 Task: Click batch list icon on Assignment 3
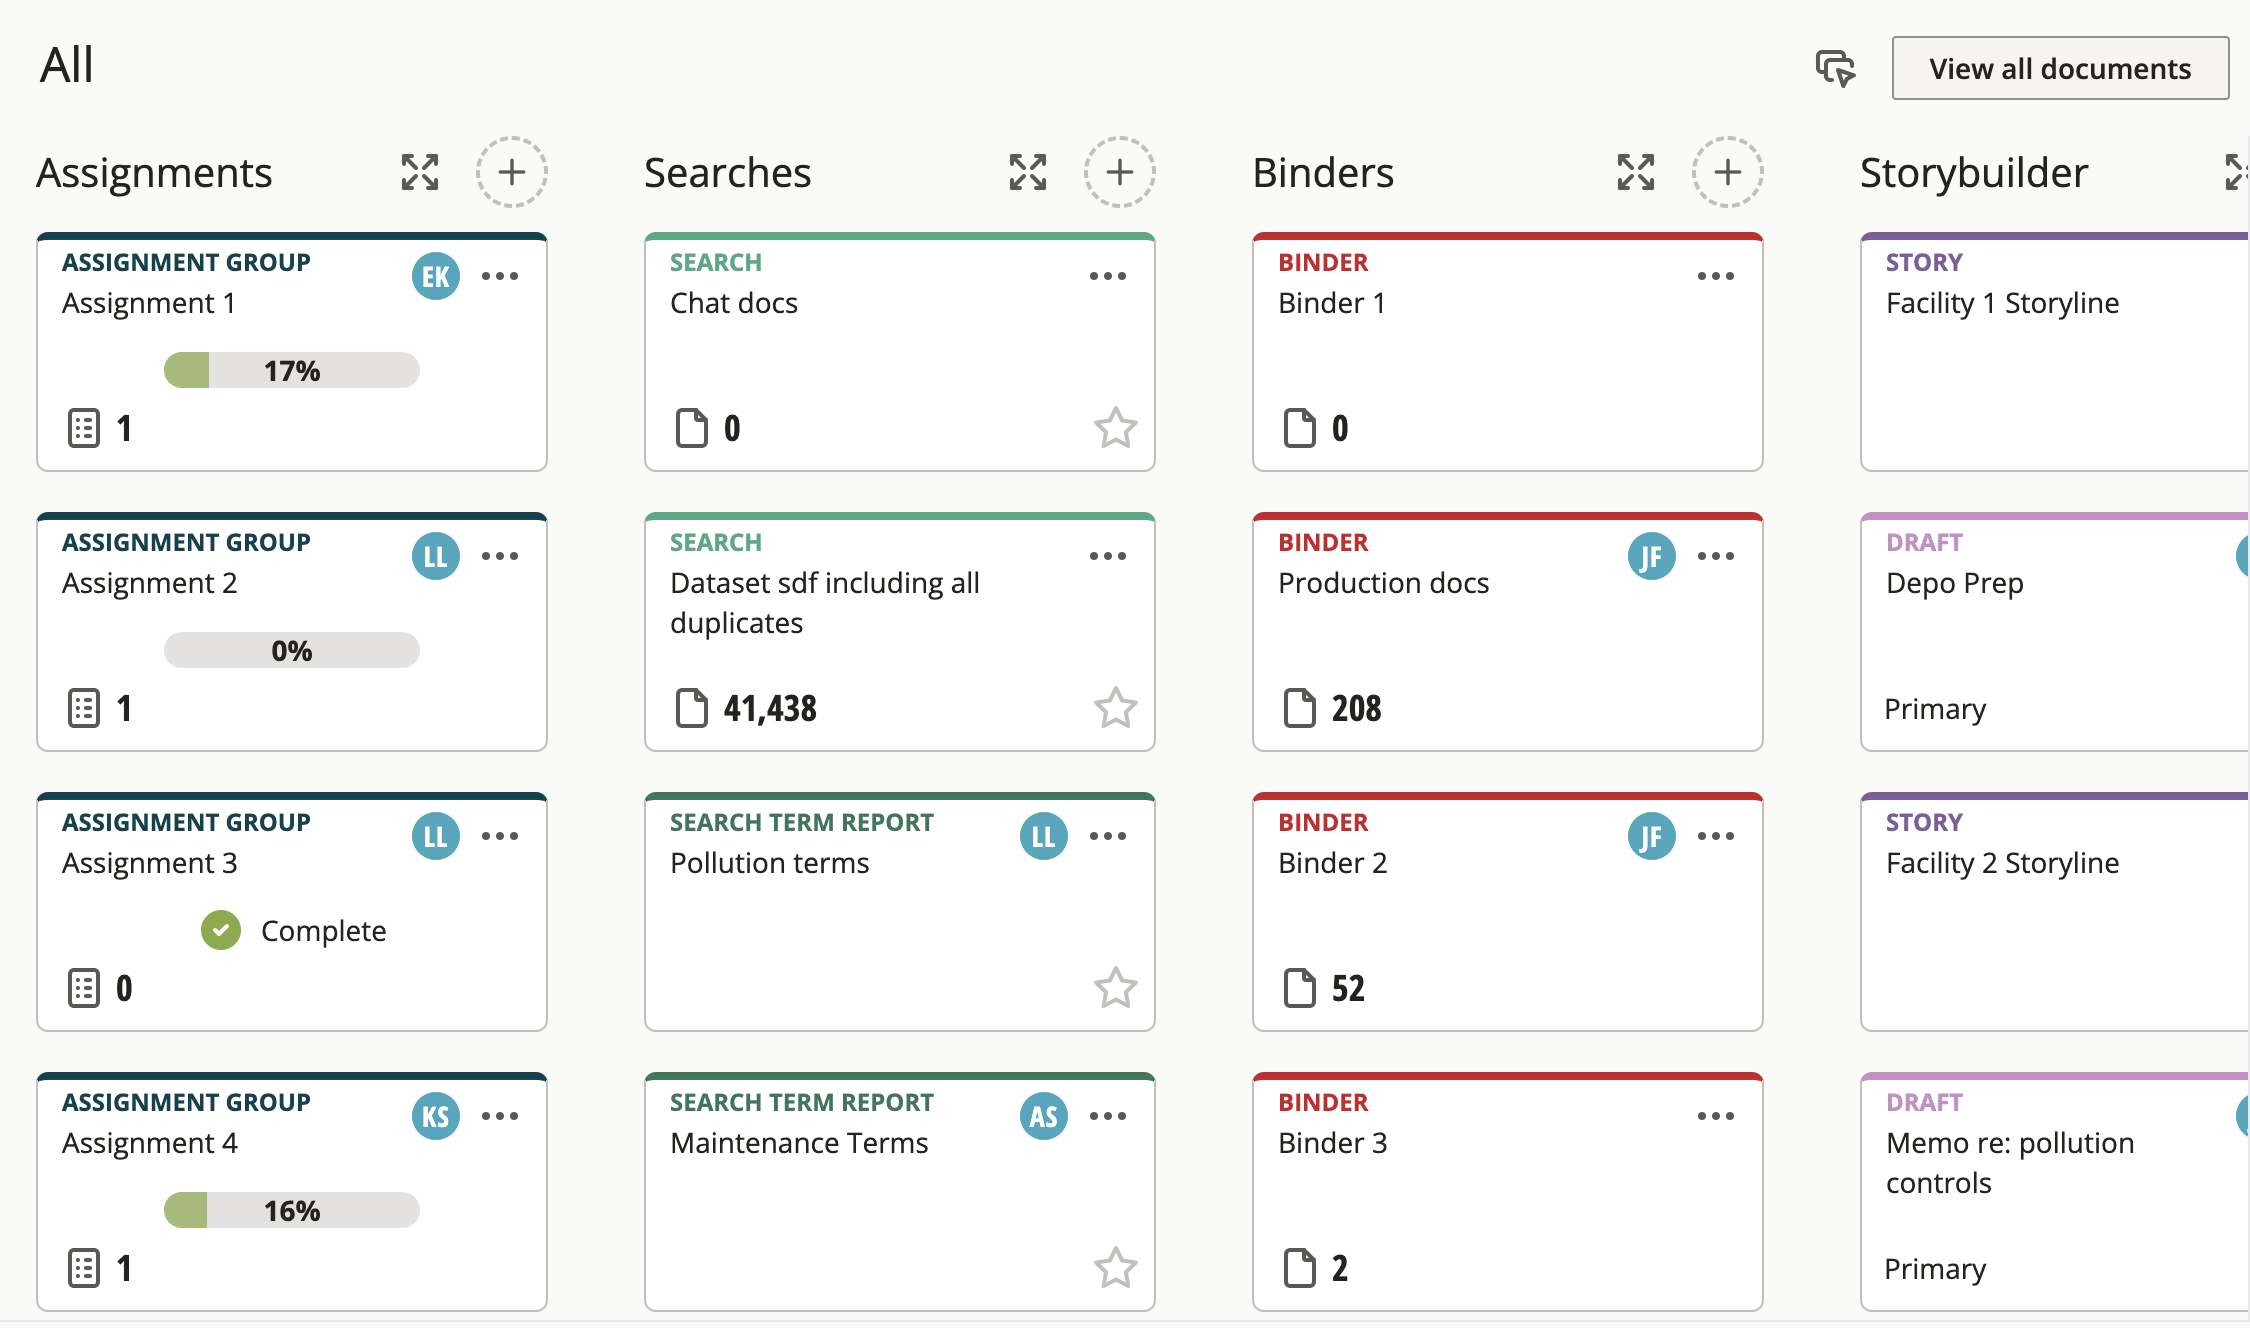(x=84, y=988)
